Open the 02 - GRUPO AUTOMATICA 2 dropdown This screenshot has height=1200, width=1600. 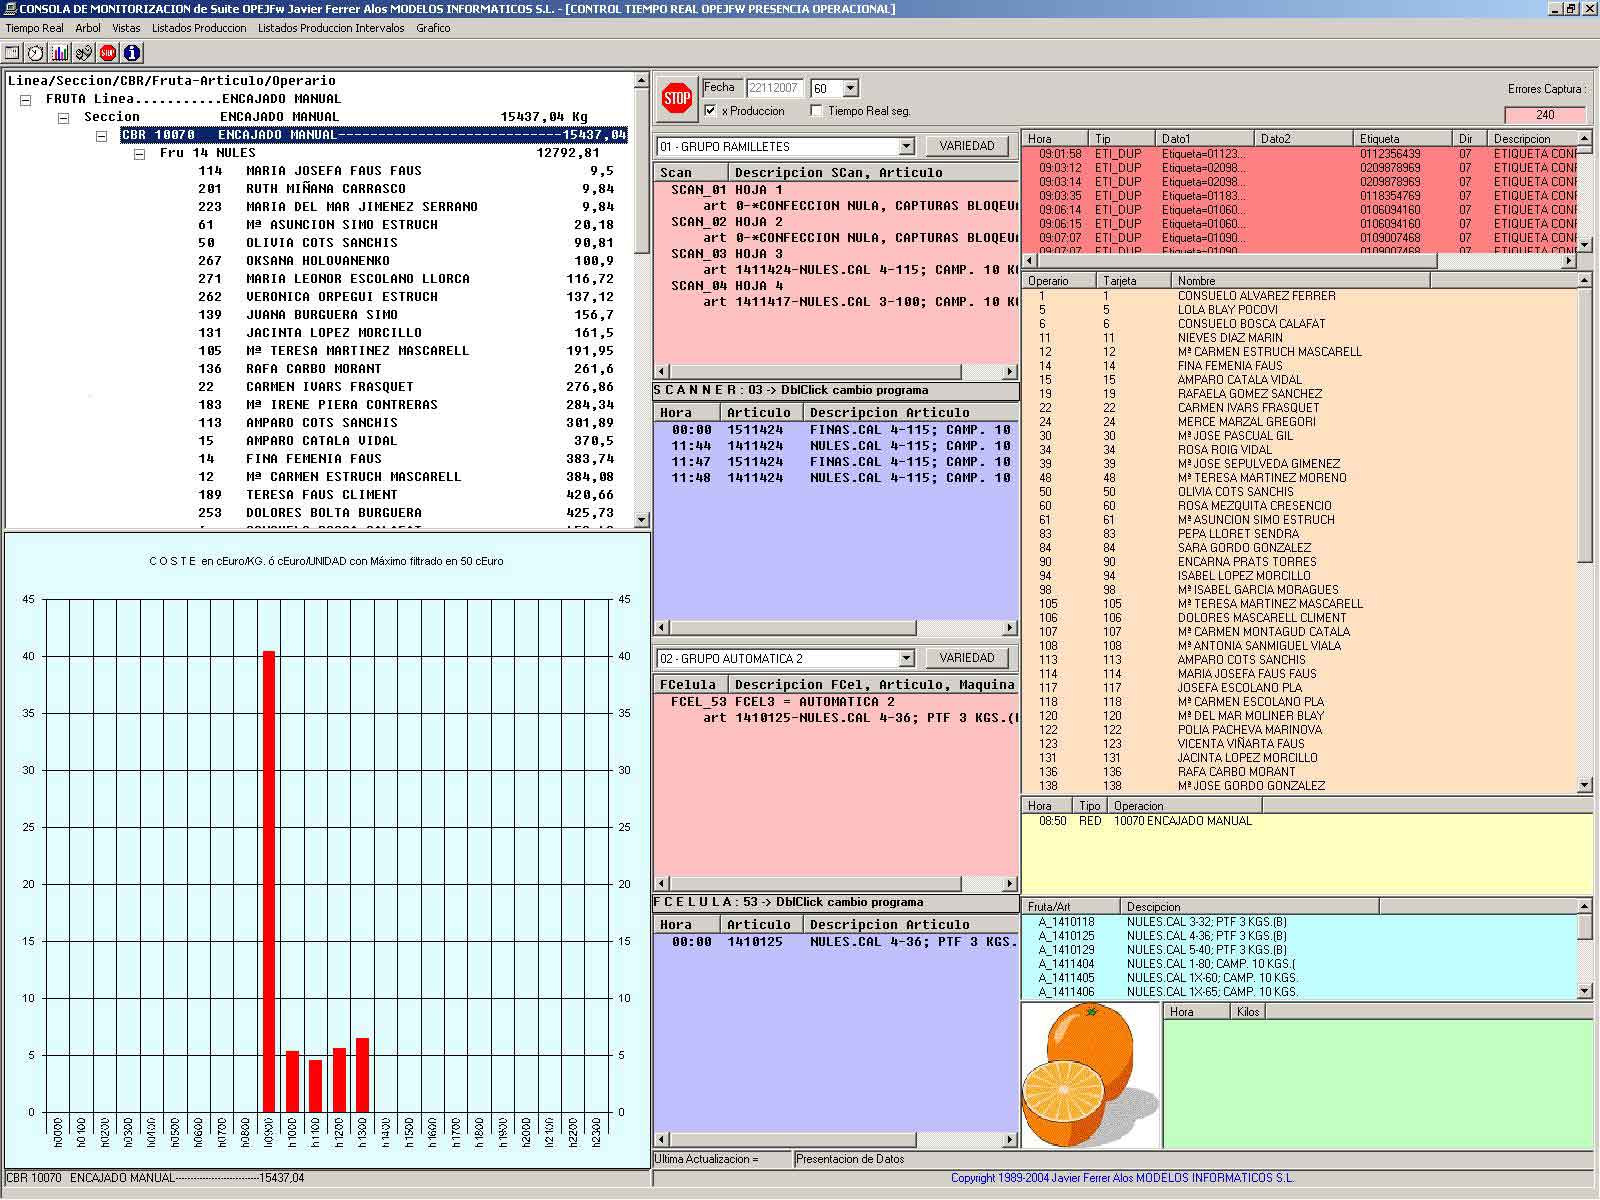click(x=906, y=659)
